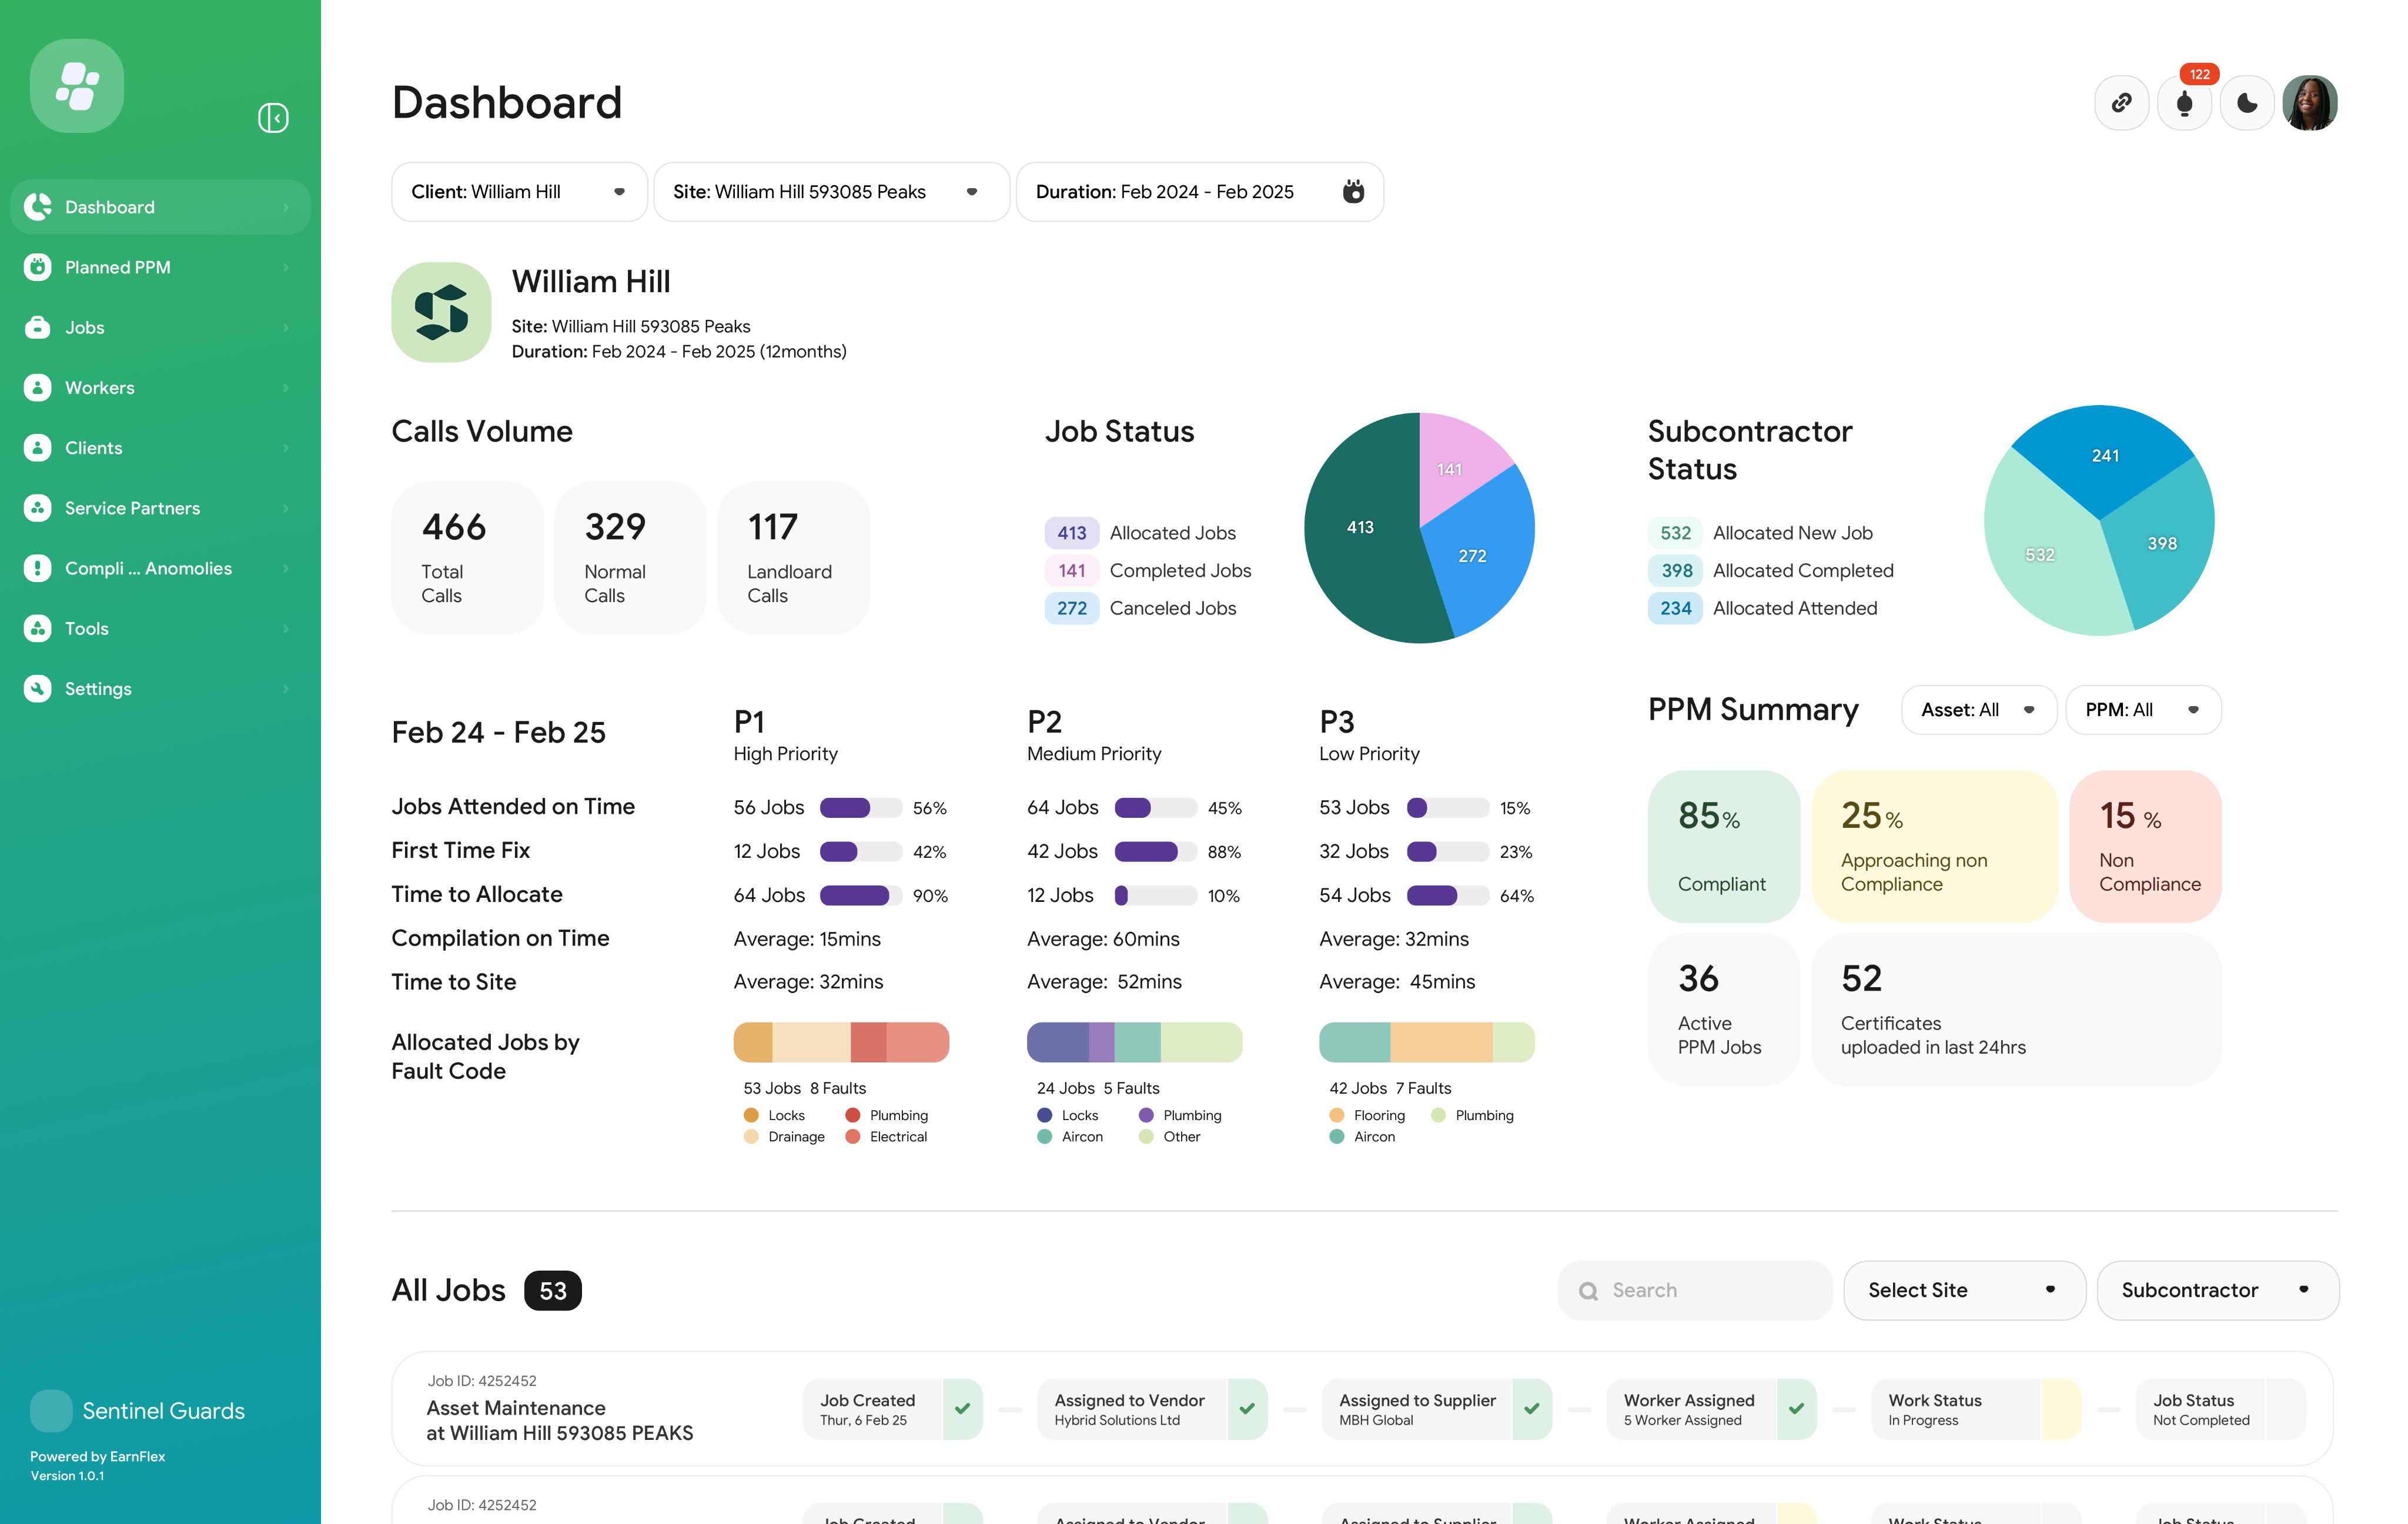
Task: Click the 85% Compliant card
Action: click(1723, 846)
